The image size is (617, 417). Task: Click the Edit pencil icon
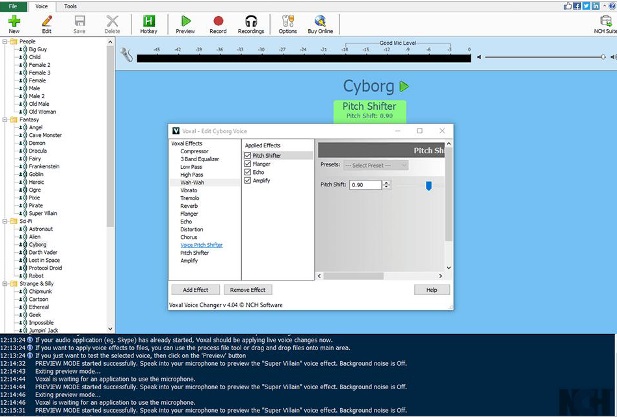pos(47,21)
